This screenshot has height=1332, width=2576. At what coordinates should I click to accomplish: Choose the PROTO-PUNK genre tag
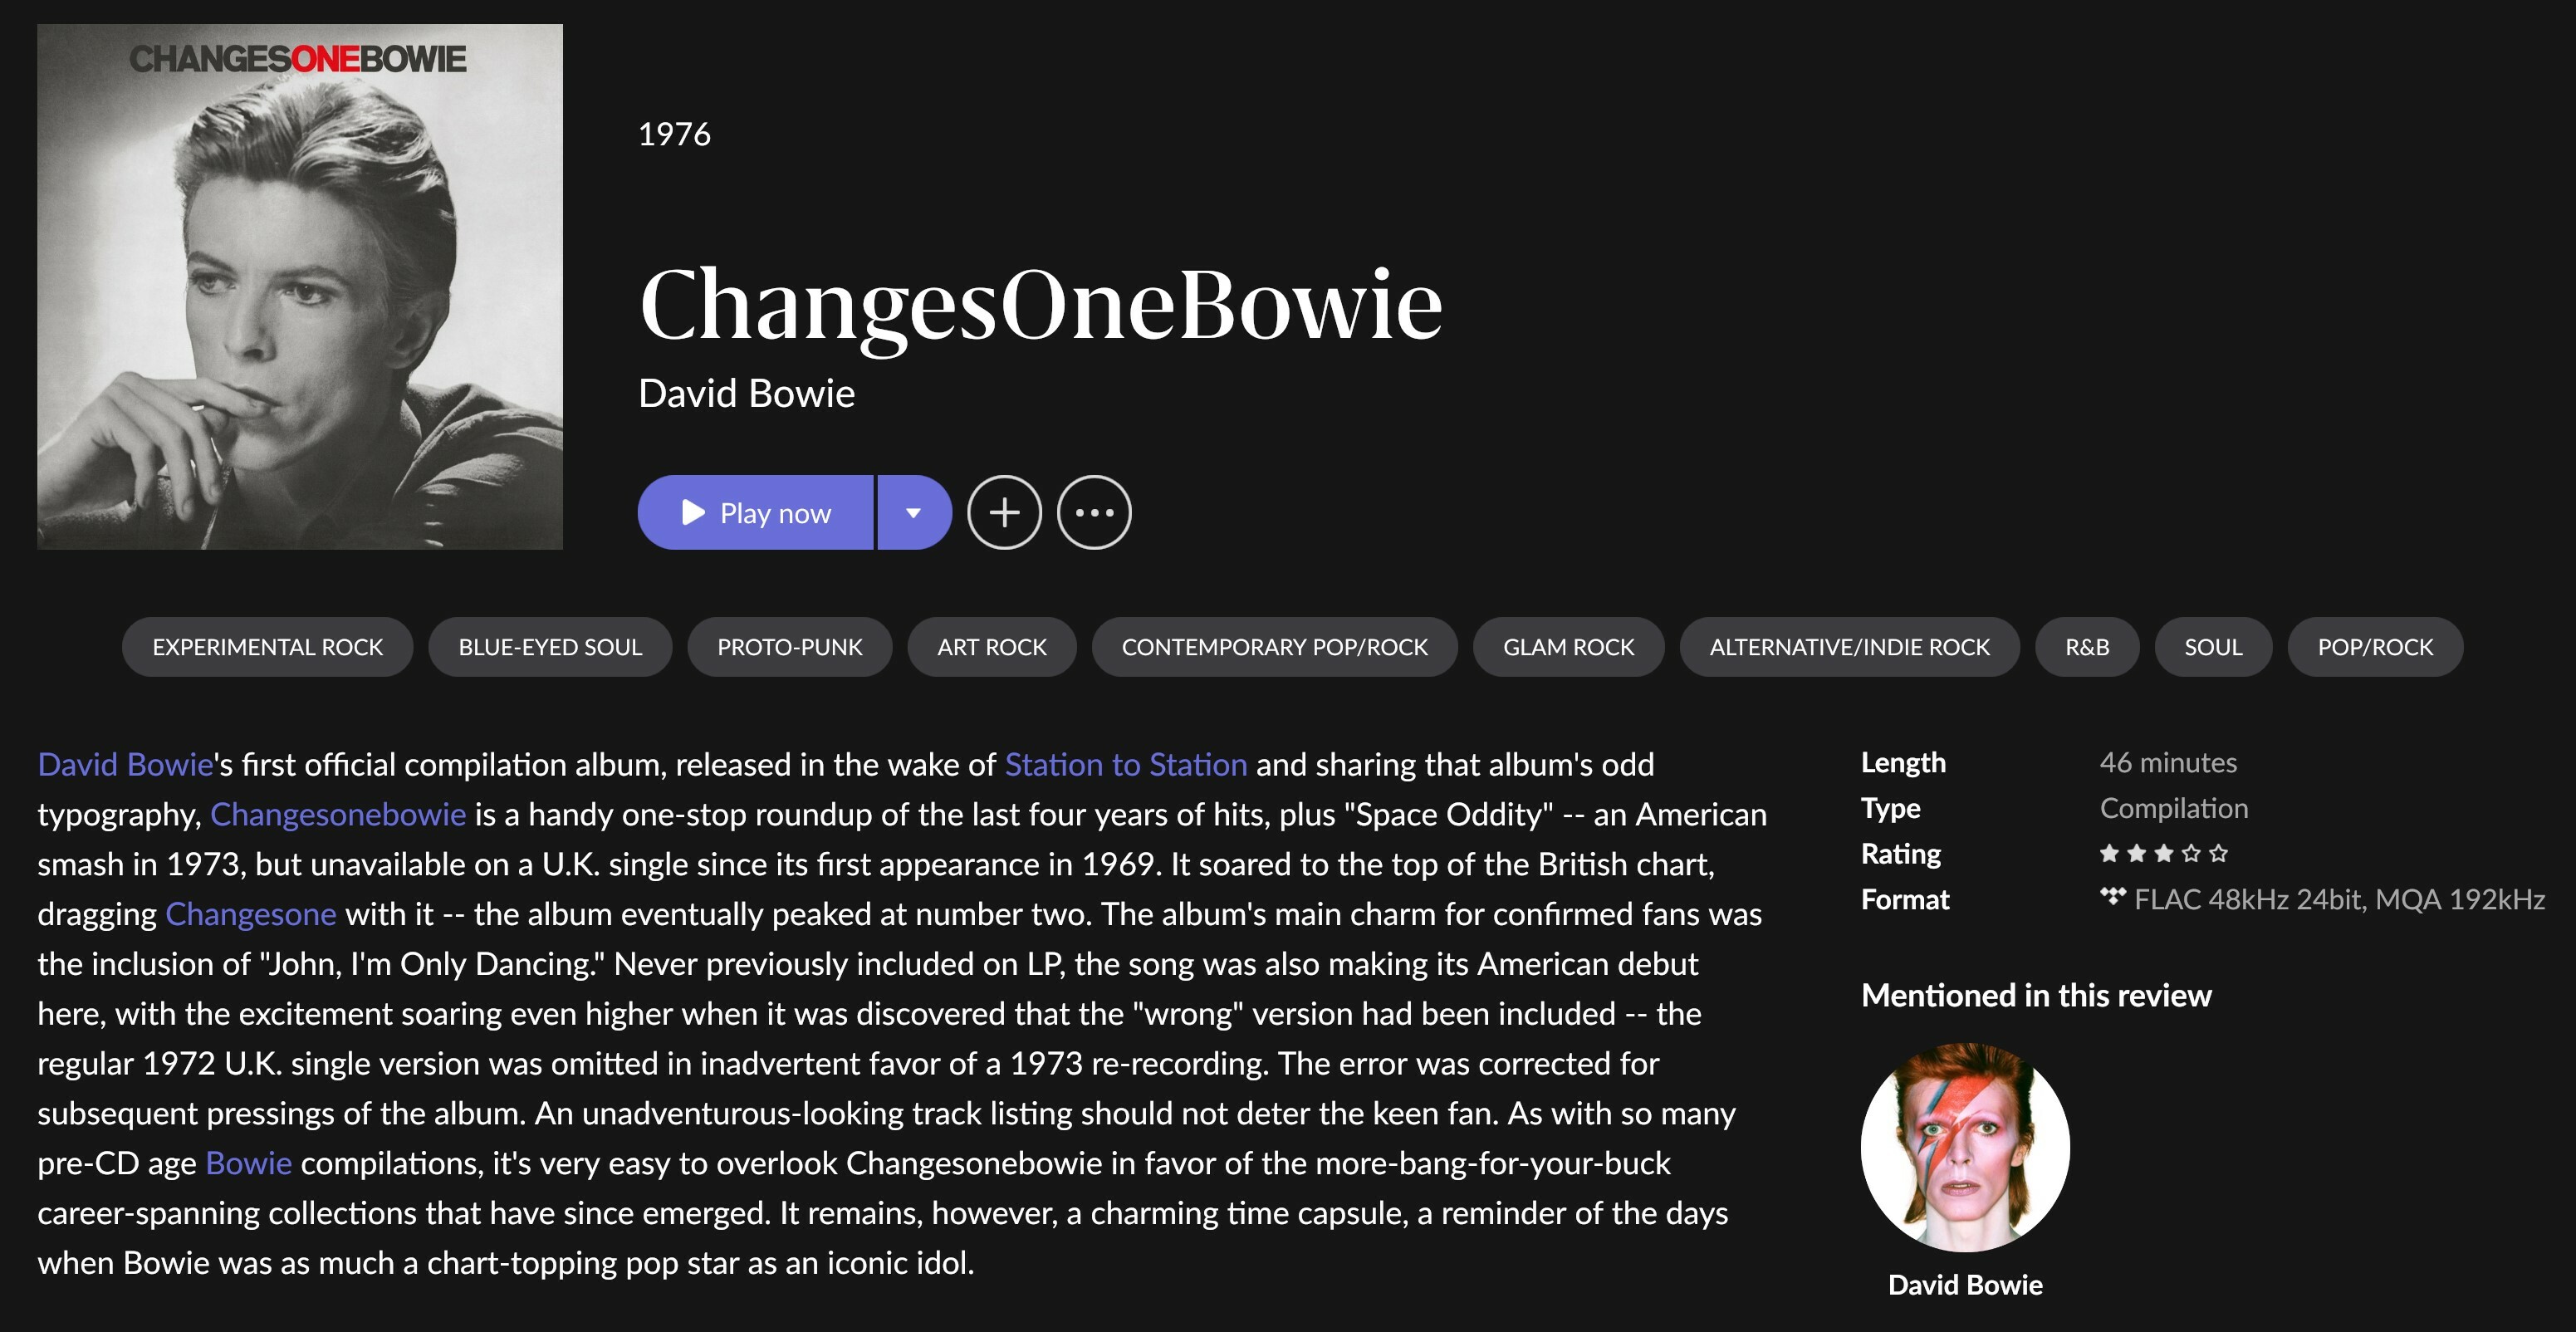coord(790,647)
